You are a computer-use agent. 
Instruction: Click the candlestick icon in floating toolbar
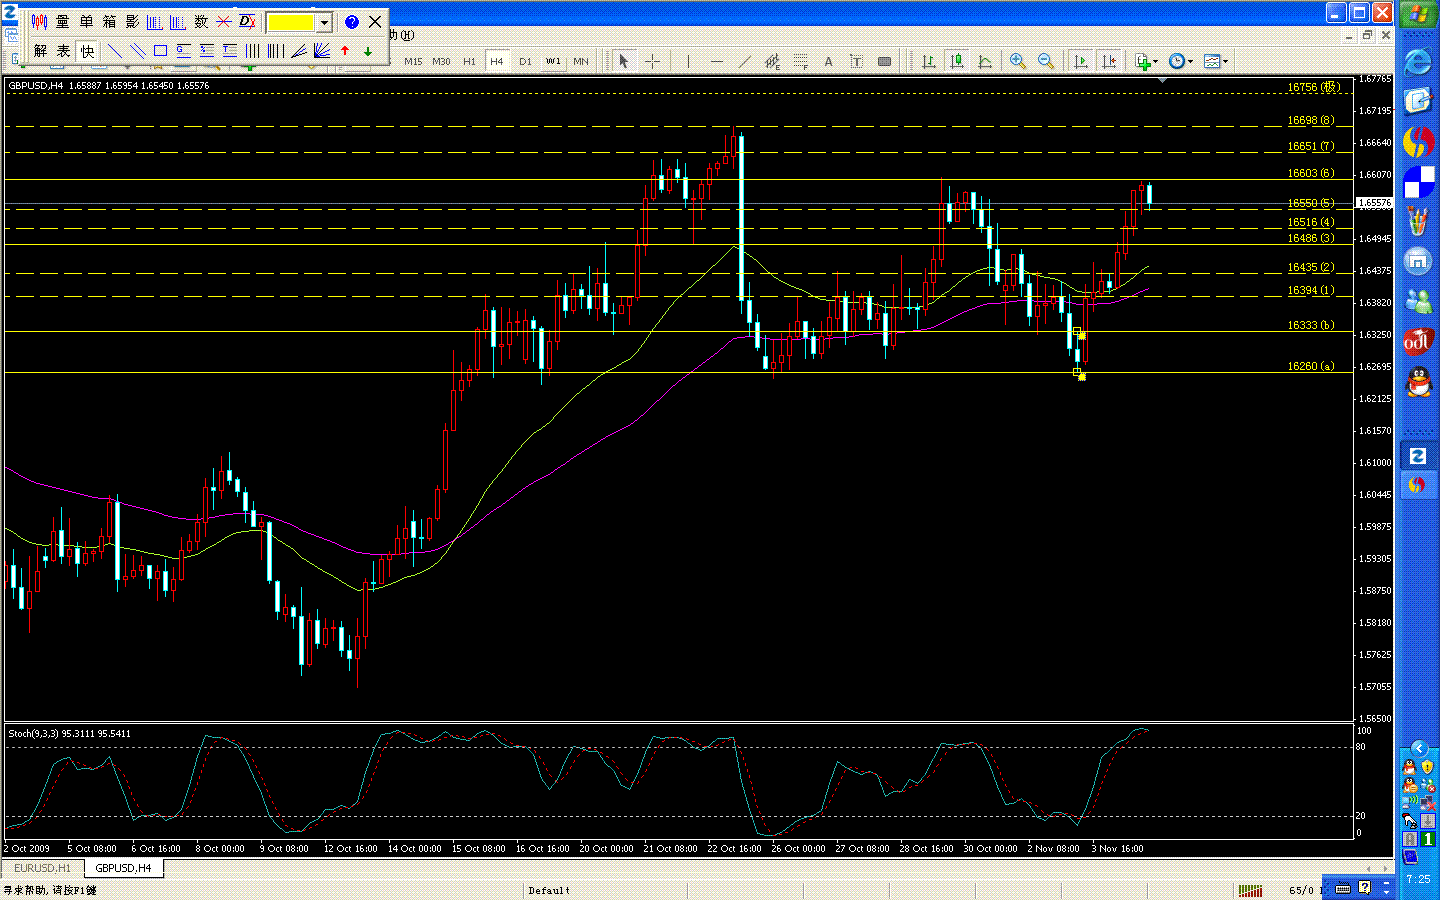coord(40,21)
